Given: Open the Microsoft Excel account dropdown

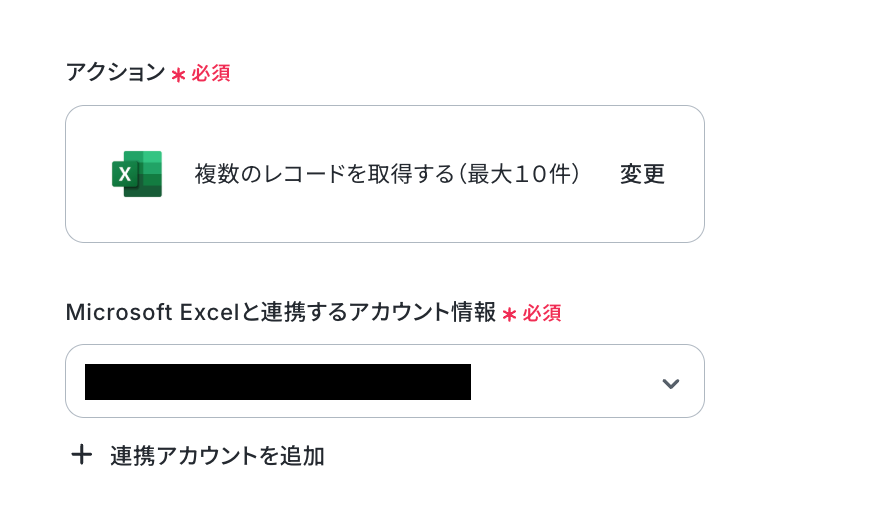Looking at the screenshot, I should (385, 381).
